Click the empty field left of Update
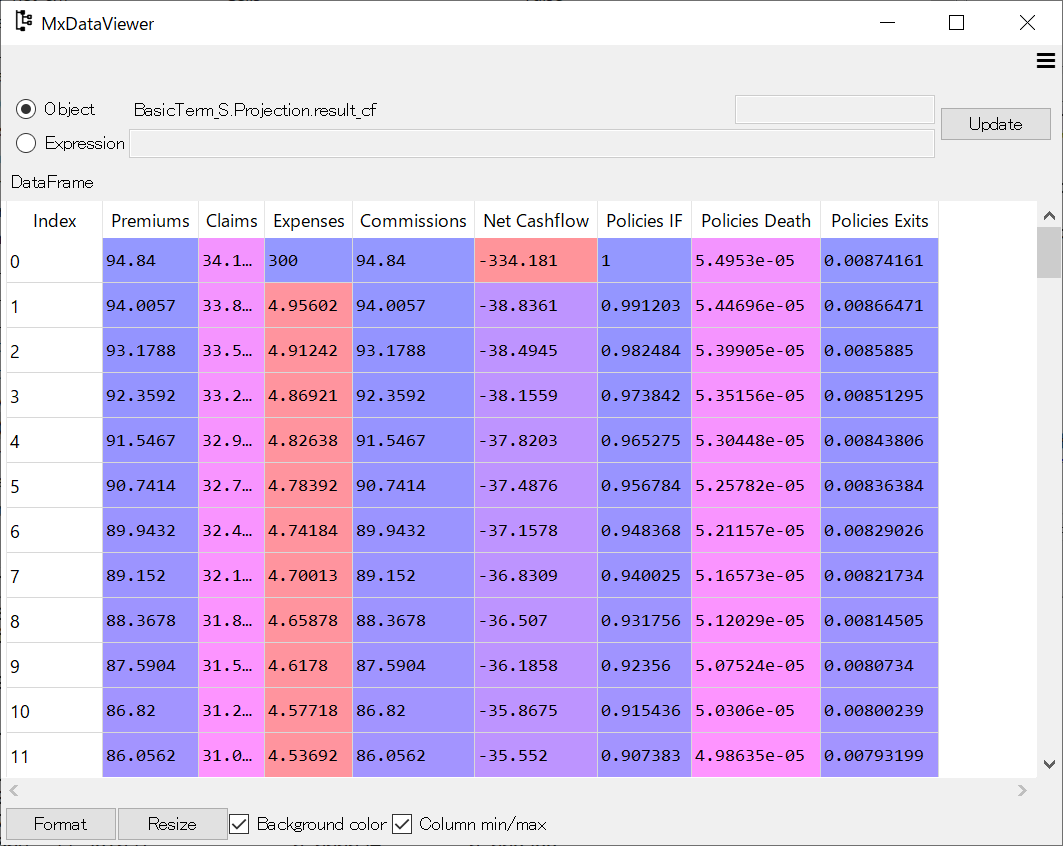 pos(835,110)
